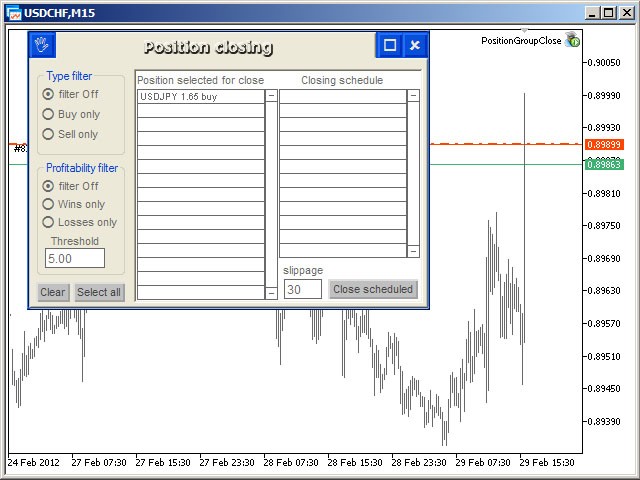Choose Losses only profitability filter
Screen dimensions: 640x480
point(48,222)
